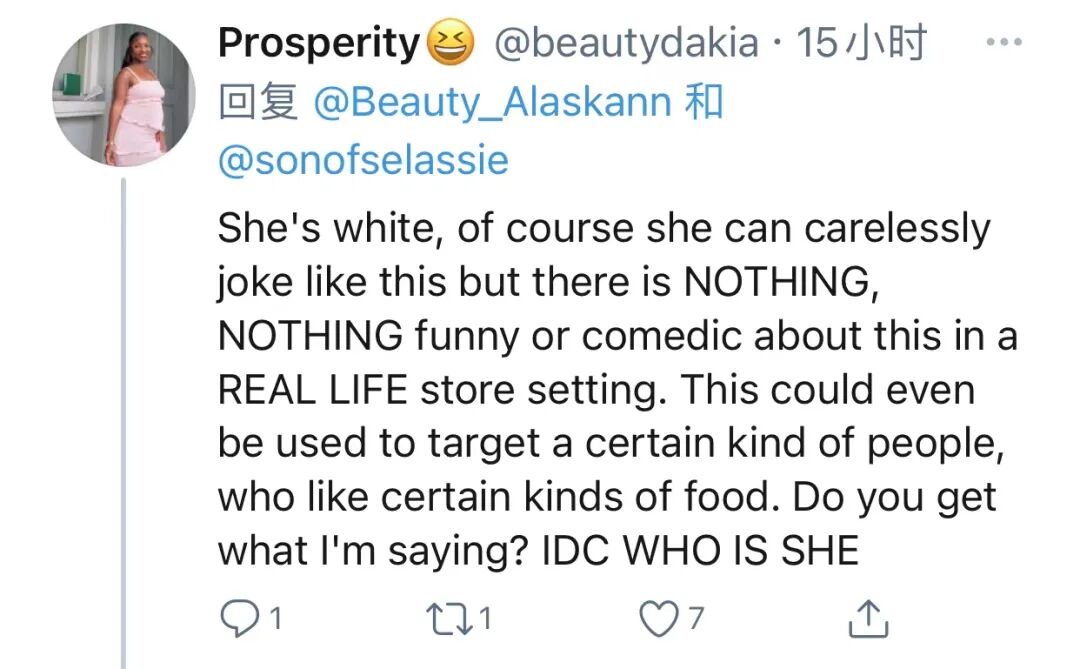Open the @sonofselassie mention link

[x=363, y=160]
